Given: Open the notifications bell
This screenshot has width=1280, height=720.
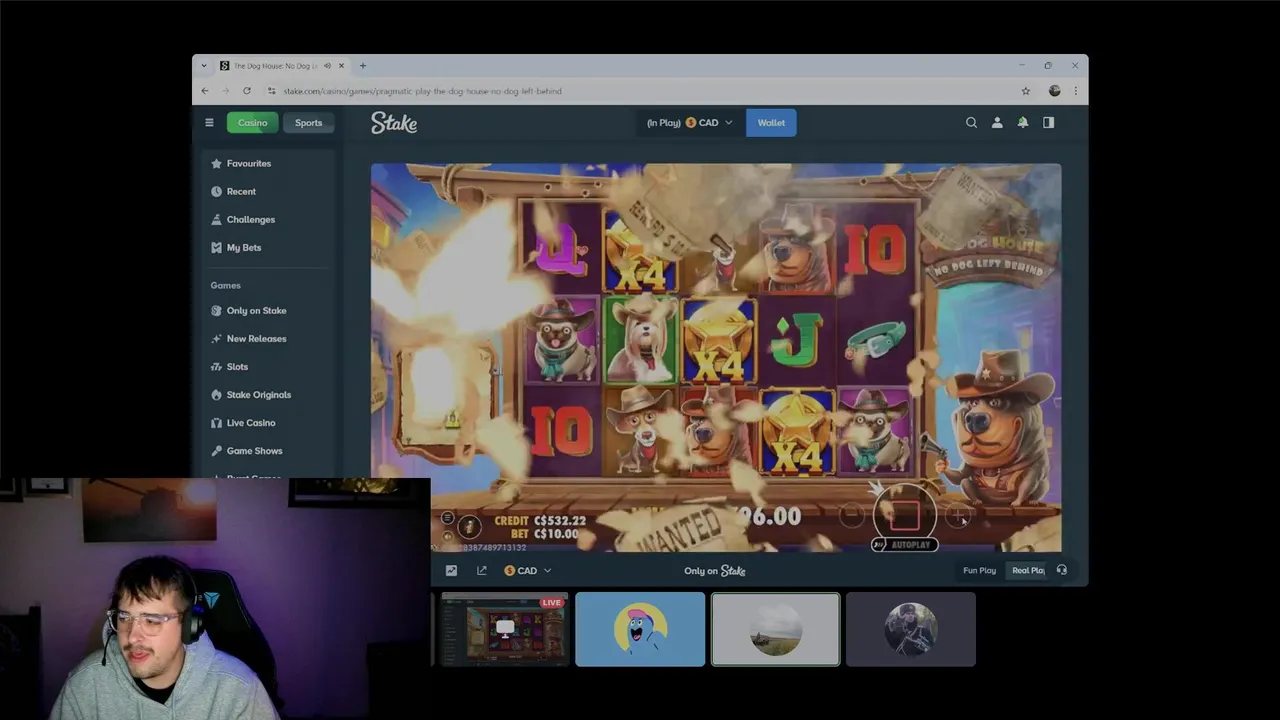Looking at the screenshot, I should (x=1023, y=123).
